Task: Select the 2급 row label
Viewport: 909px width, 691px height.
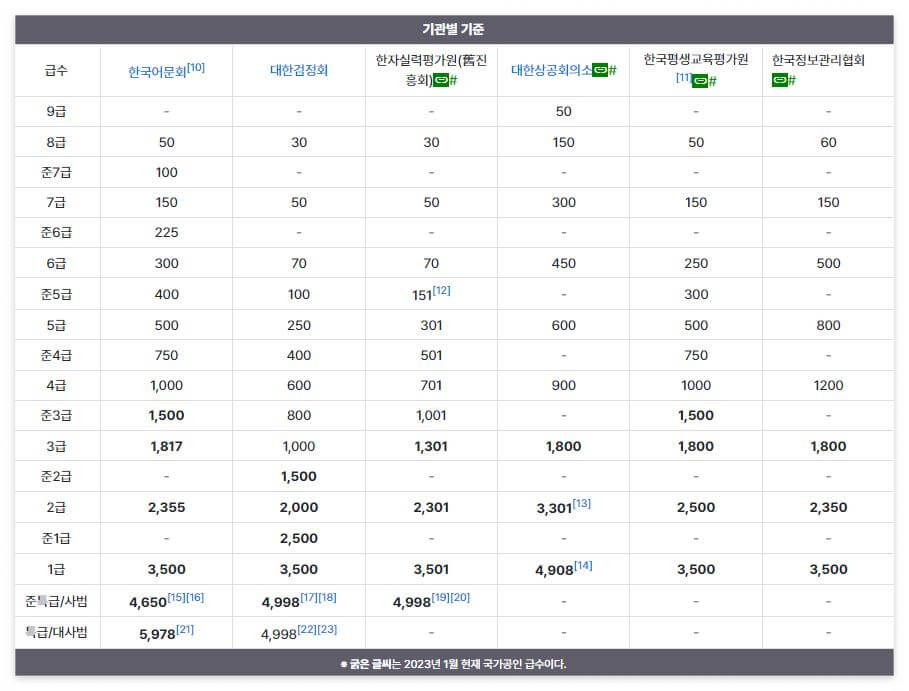Action: [56, 508]
